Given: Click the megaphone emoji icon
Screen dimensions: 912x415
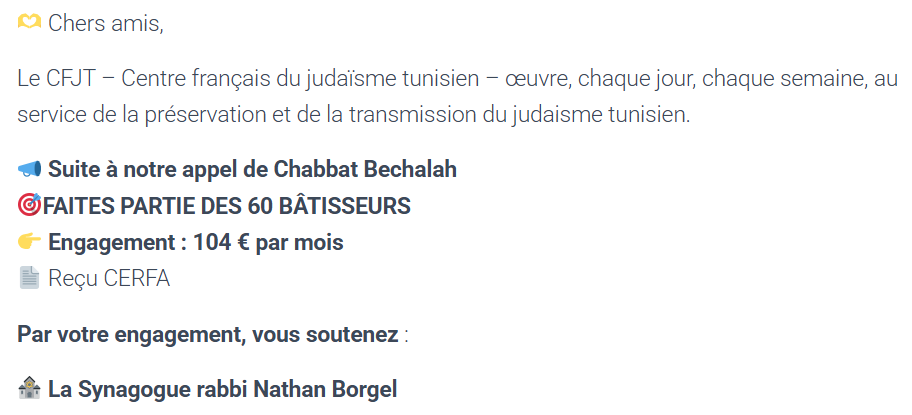Looking at the screenshot, I should (30, 169).
